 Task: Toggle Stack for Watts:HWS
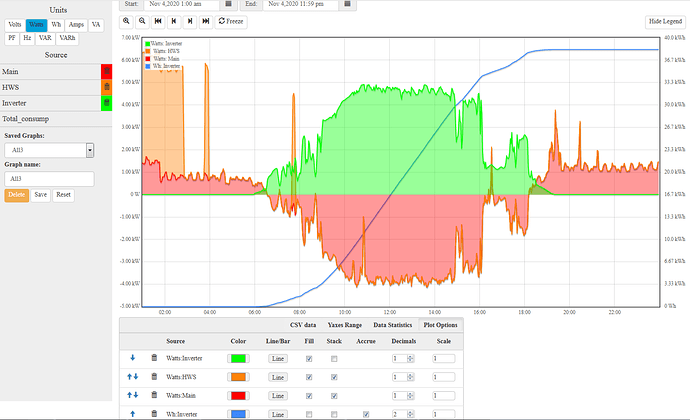[x=334, y=377]
